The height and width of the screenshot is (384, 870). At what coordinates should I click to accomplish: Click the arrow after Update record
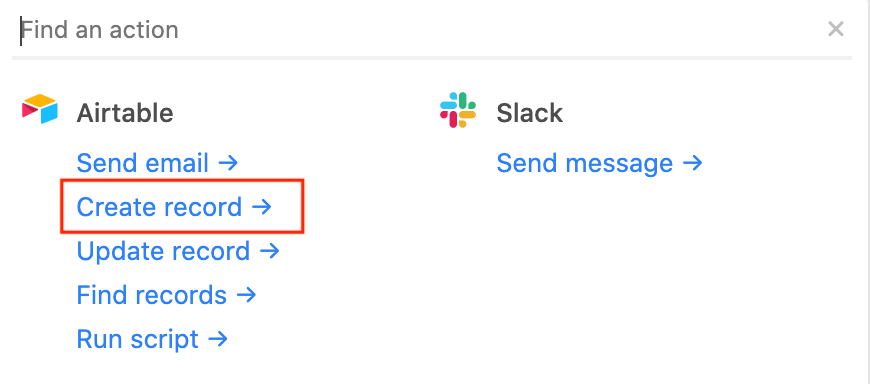(270, 251)
